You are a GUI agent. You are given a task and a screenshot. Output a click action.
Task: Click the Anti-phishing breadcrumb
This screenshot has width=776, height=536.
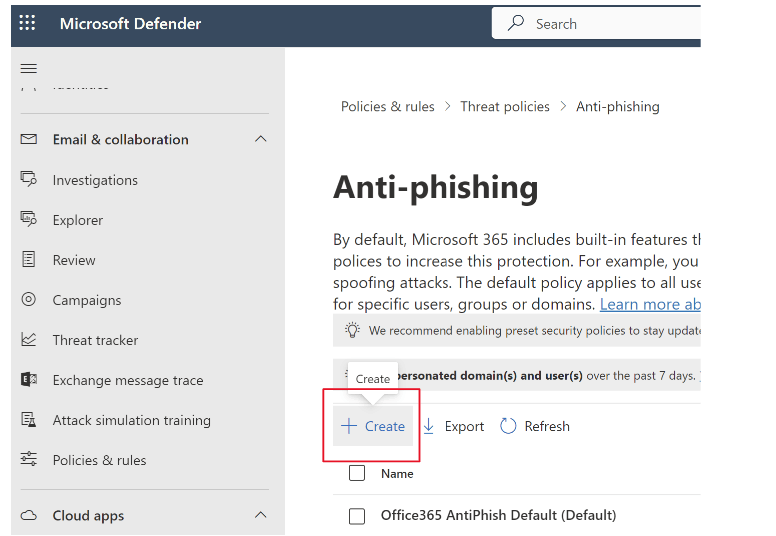(x=618, y=106)
